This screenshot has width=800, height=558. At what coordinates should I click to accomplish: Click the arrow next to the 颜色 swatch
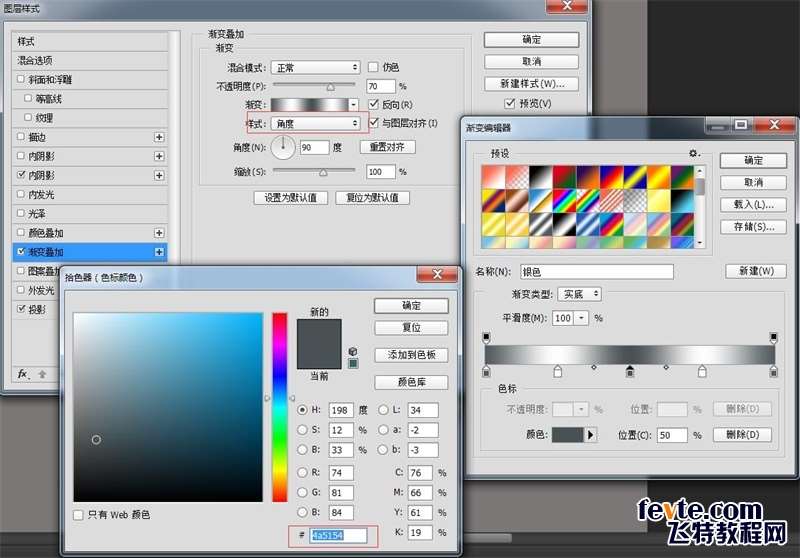(590, 435)
